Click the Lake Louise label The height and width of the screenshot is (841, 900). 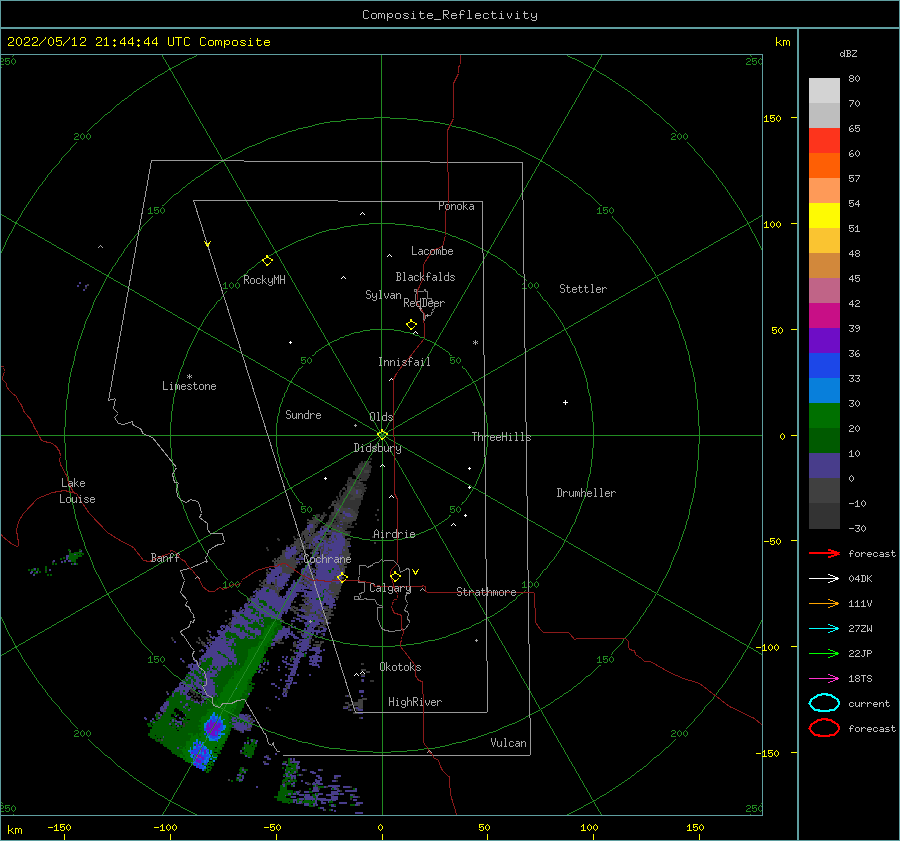77,491
